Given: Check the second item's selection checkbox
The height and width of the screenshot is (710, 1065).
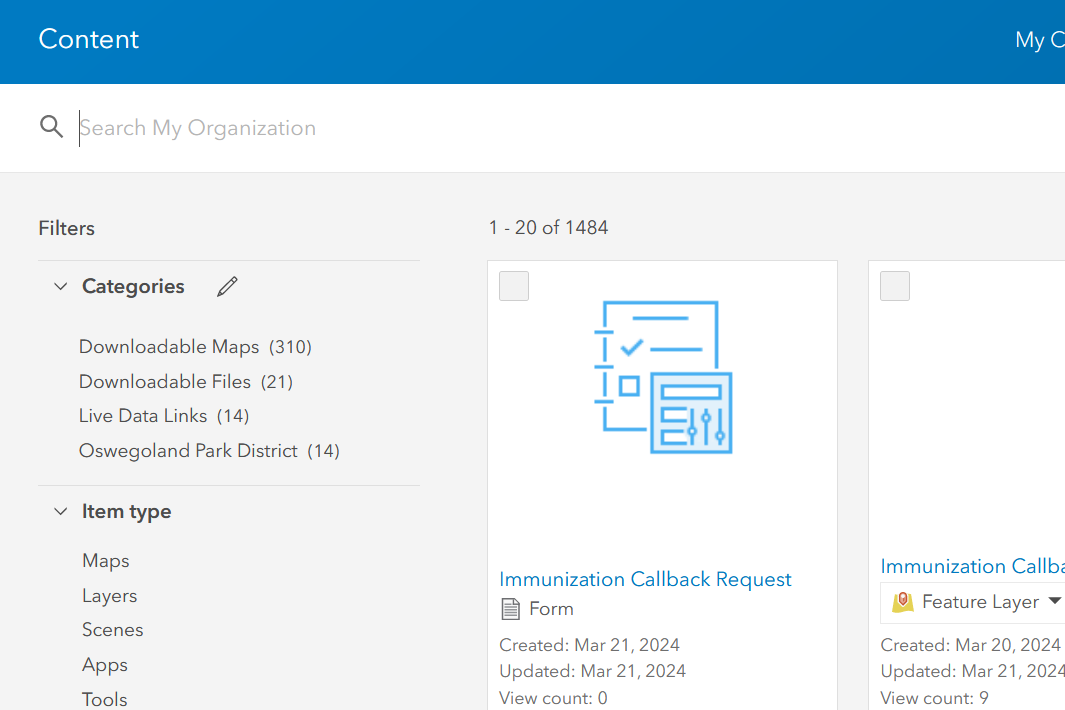Looking at the screenshot, I should [x=894, y=286].
